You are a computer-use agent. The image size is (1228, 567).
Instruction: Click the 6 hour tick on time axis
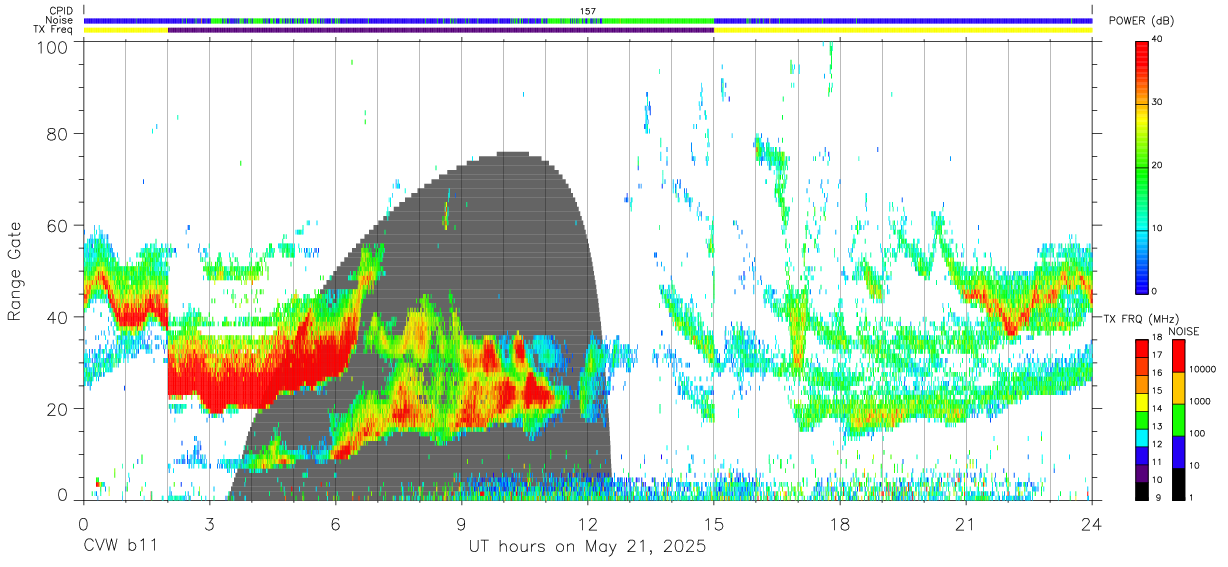pos(335,524)
